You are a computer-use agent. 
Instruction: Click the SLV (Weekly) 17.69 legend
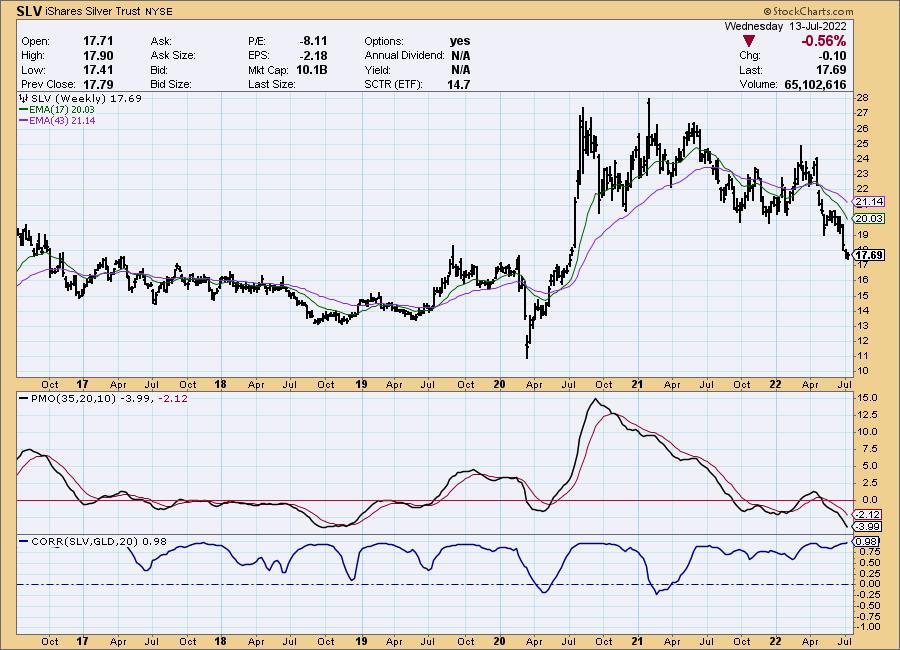(x=81, y=98)
